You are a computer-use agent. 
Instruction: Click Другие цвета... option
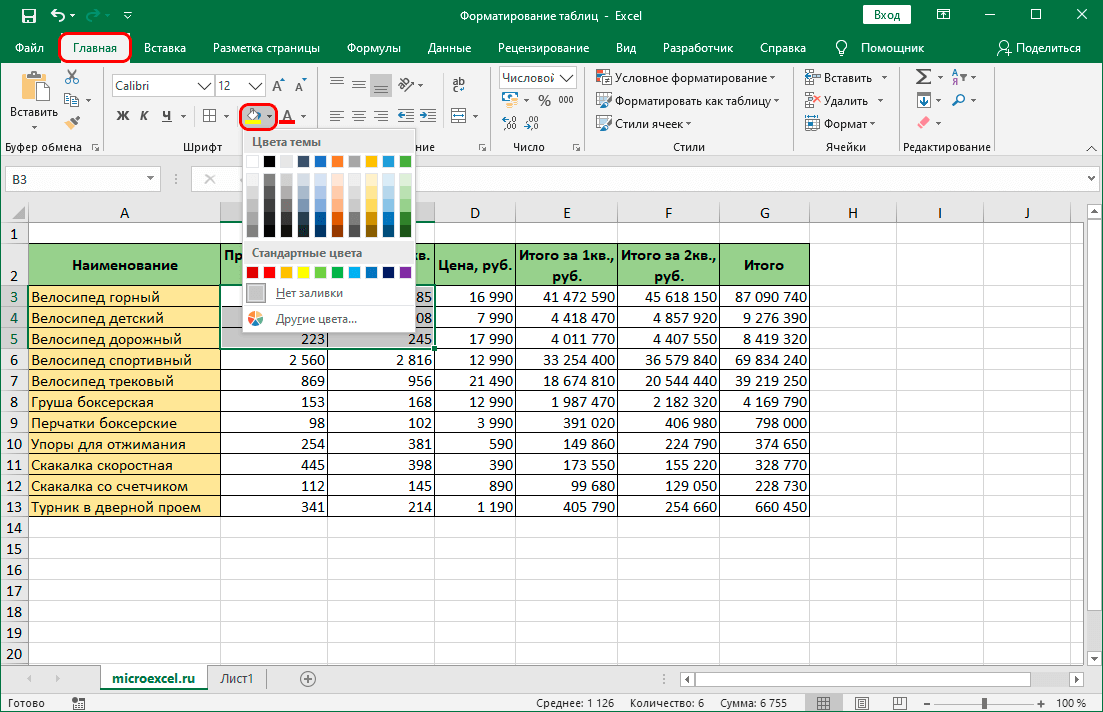pyautogui.click(x=316, y=319)
